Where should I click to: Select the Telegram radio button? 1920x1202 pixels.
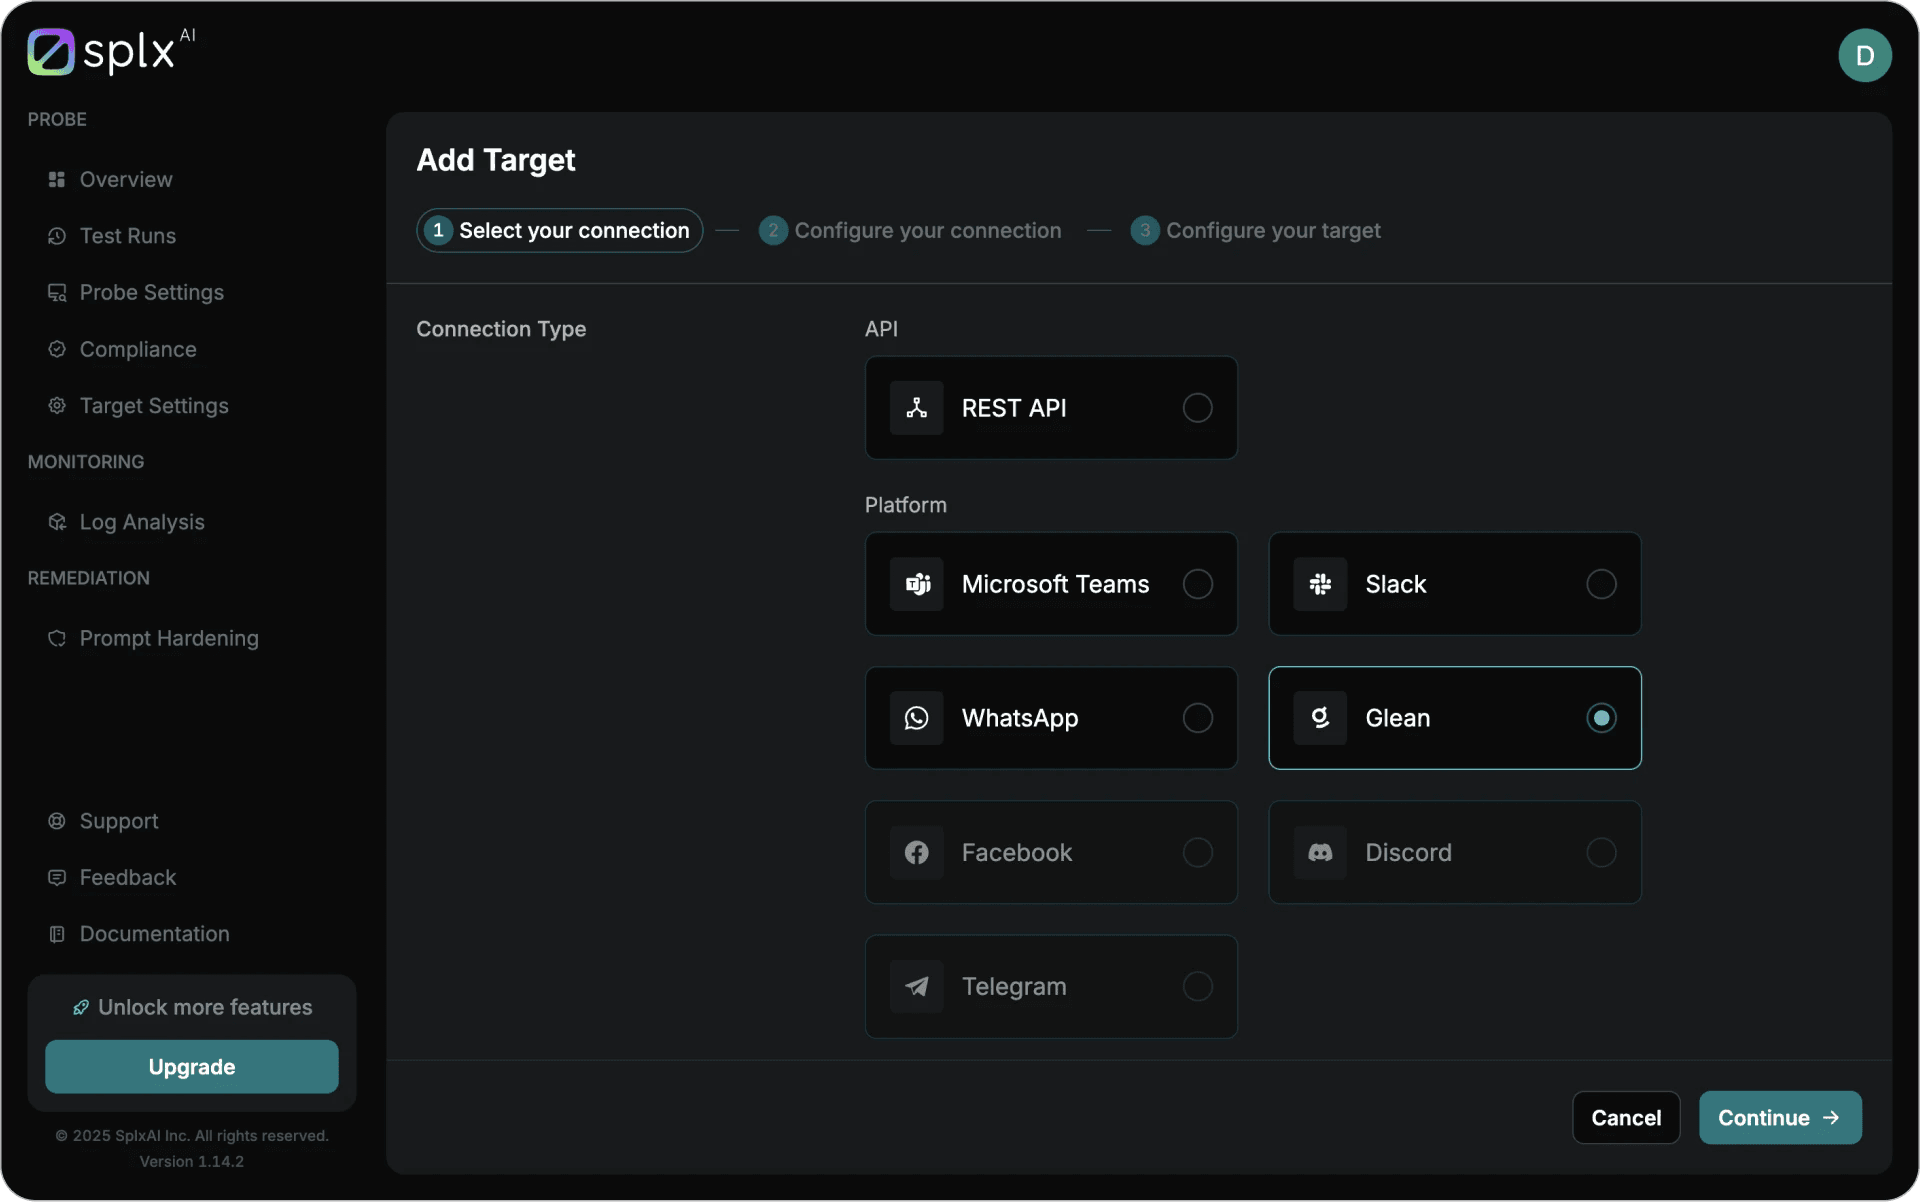[1197, 986]
